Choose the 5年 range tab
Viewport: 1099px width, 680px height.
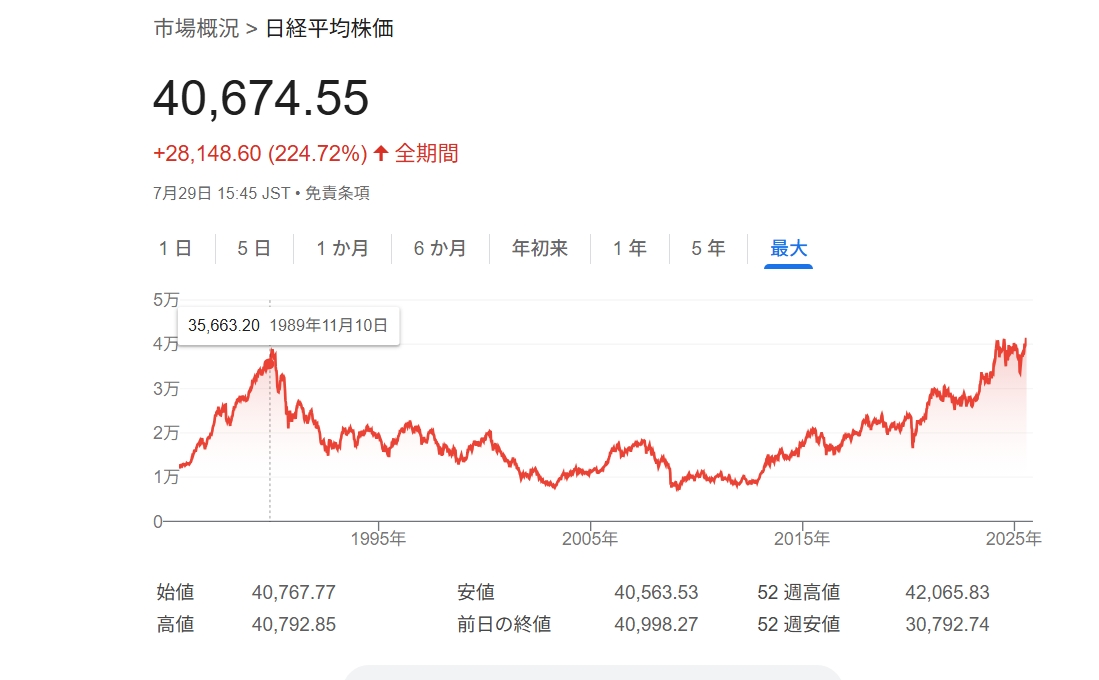[x=708, y=248]
